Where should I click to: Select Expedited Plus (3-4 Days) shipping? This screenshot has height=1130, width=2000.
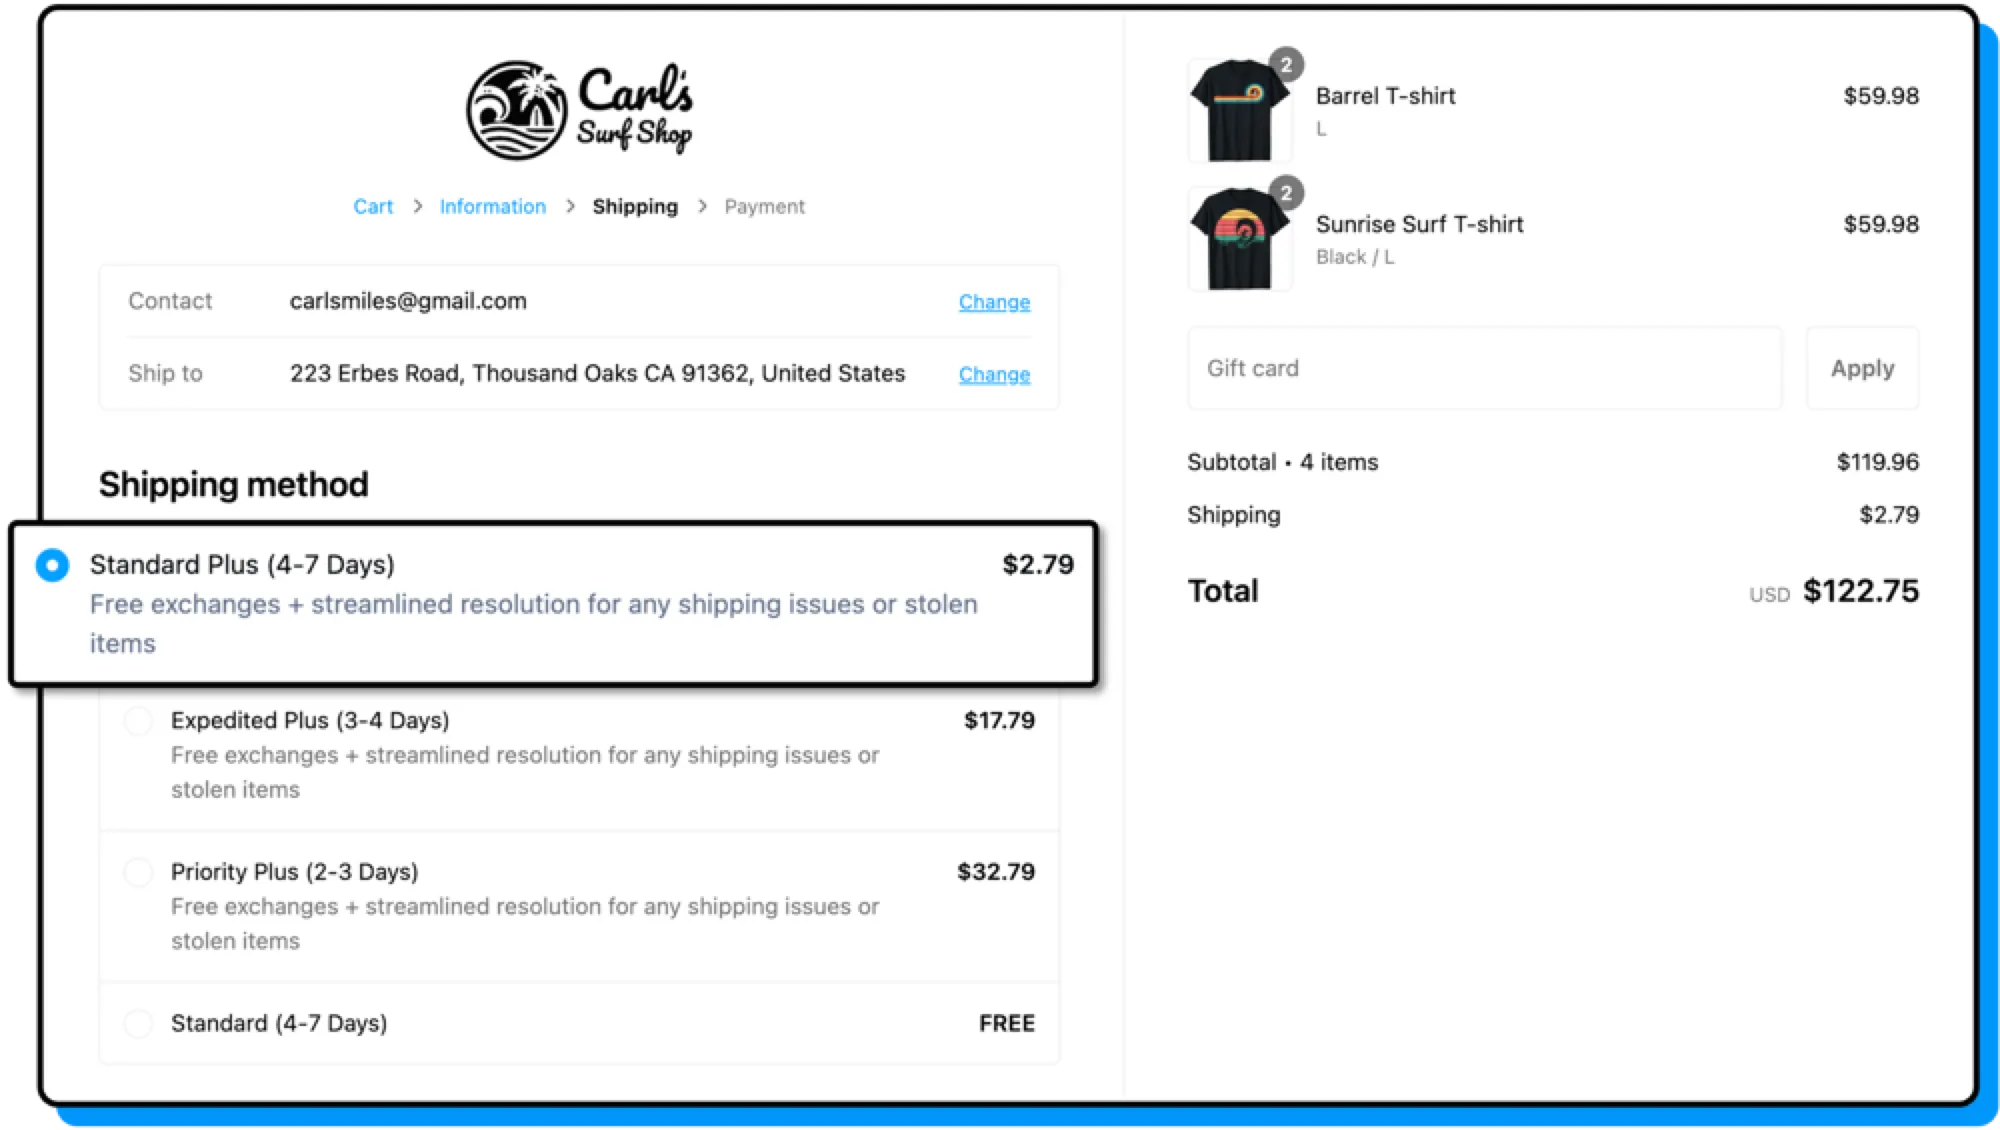coord(138,721)
